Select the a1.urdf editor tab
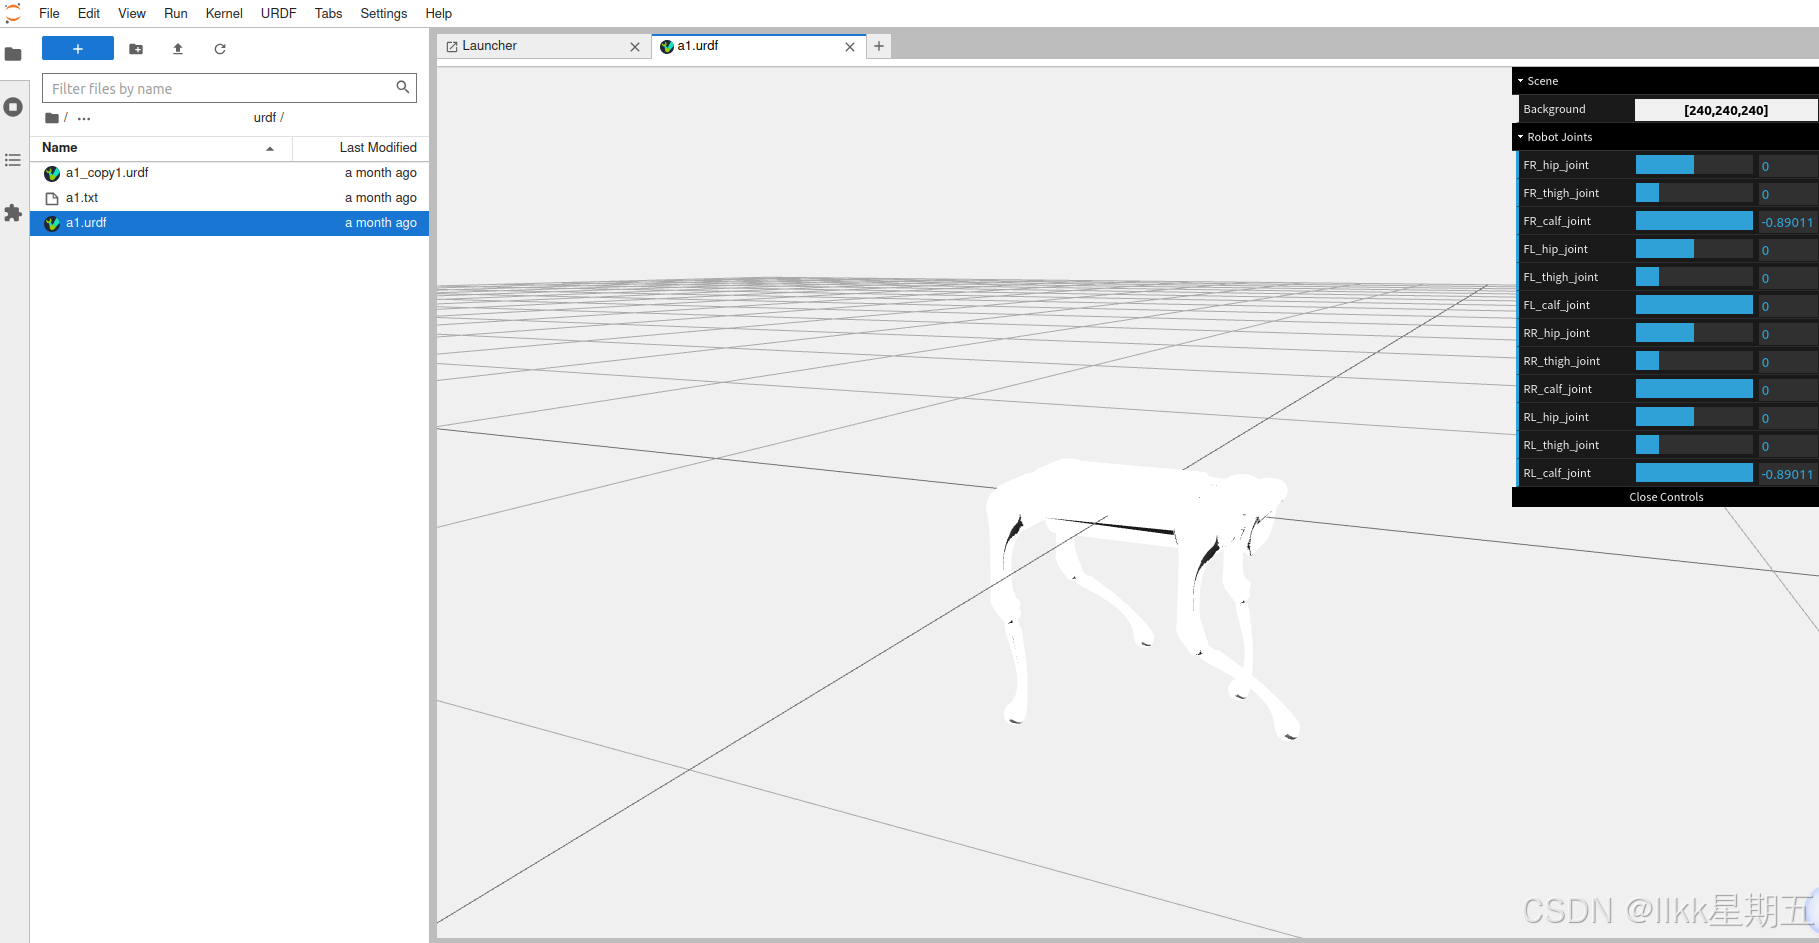 758,46
